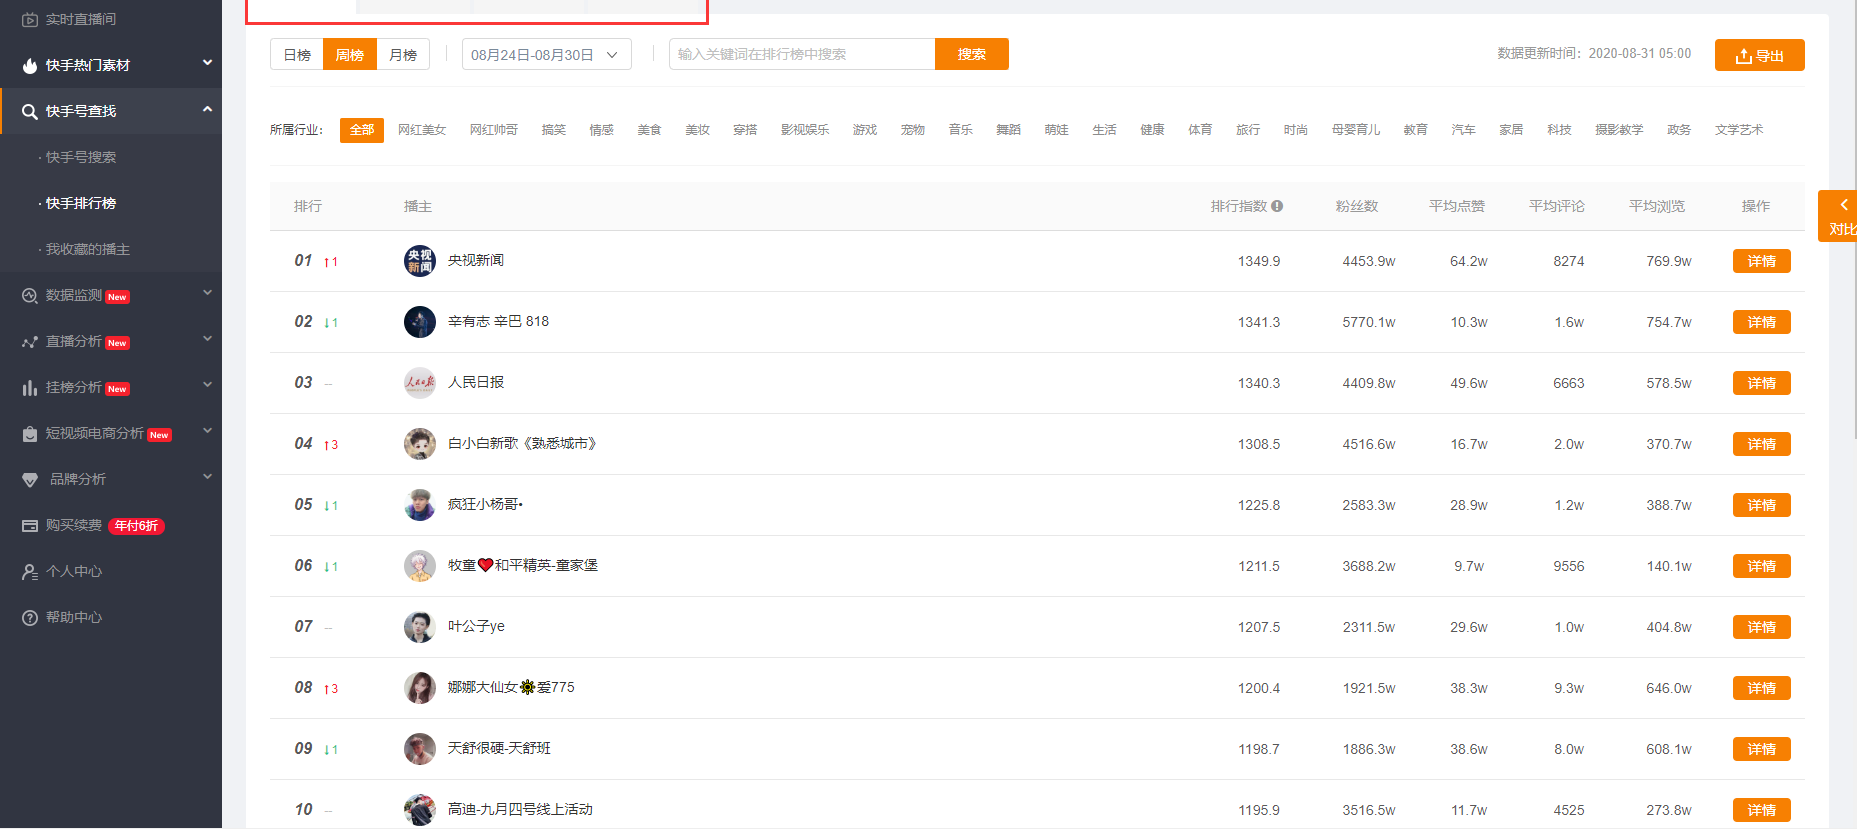The image size is (1857, 832).
Task: Click the 个人中心 user icon
Action: tap(30, 571)
